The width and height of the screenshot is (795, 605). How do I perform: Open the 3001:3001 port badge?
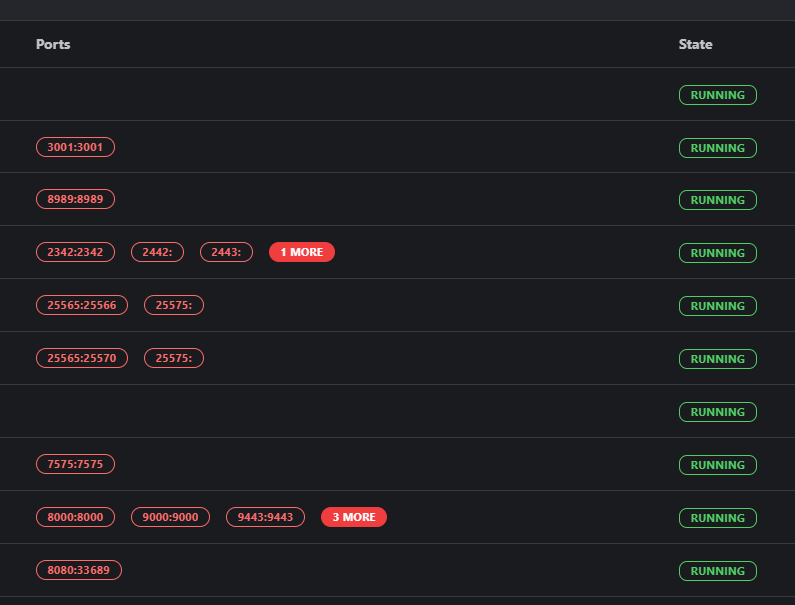(x=75, y=147)
